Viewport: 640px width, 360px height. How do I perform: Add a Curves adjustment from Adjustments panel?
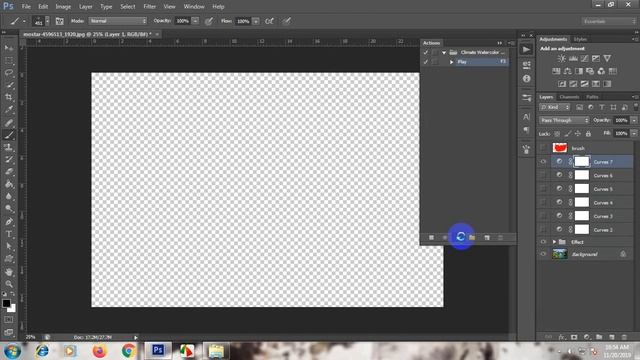[584, 59]
